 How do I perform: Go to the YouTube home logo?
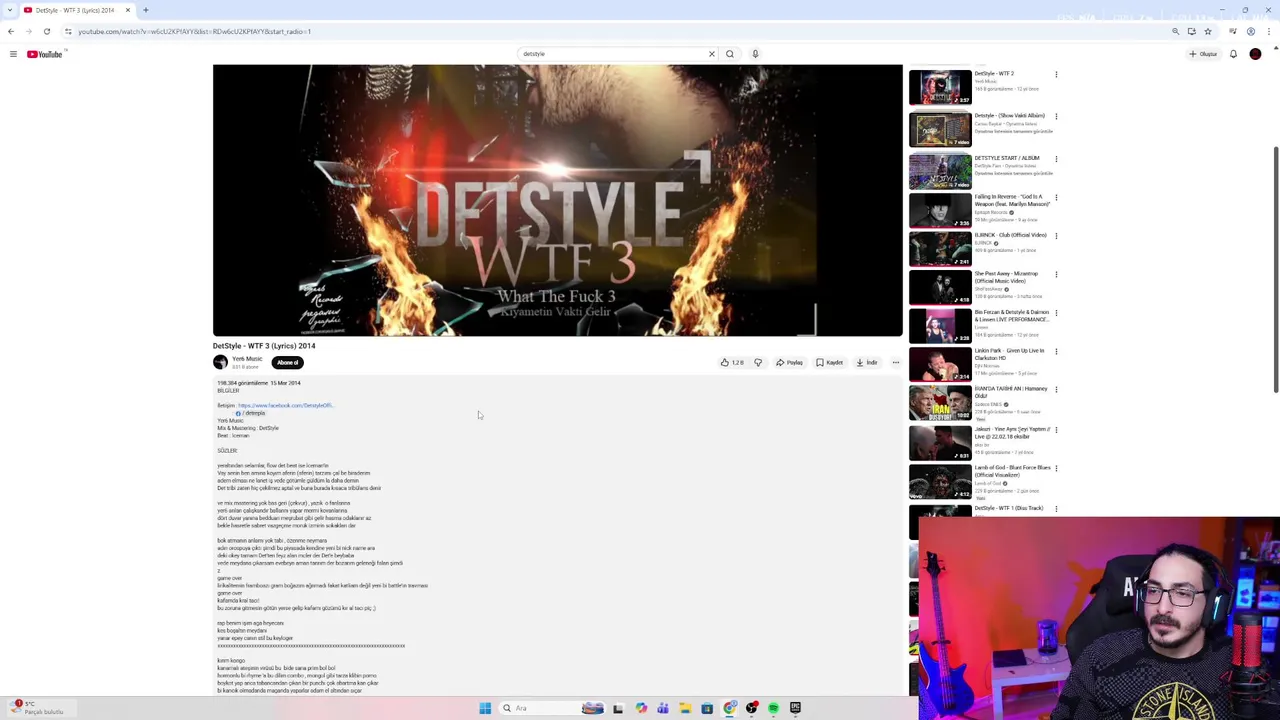click(x=45, y=54)
